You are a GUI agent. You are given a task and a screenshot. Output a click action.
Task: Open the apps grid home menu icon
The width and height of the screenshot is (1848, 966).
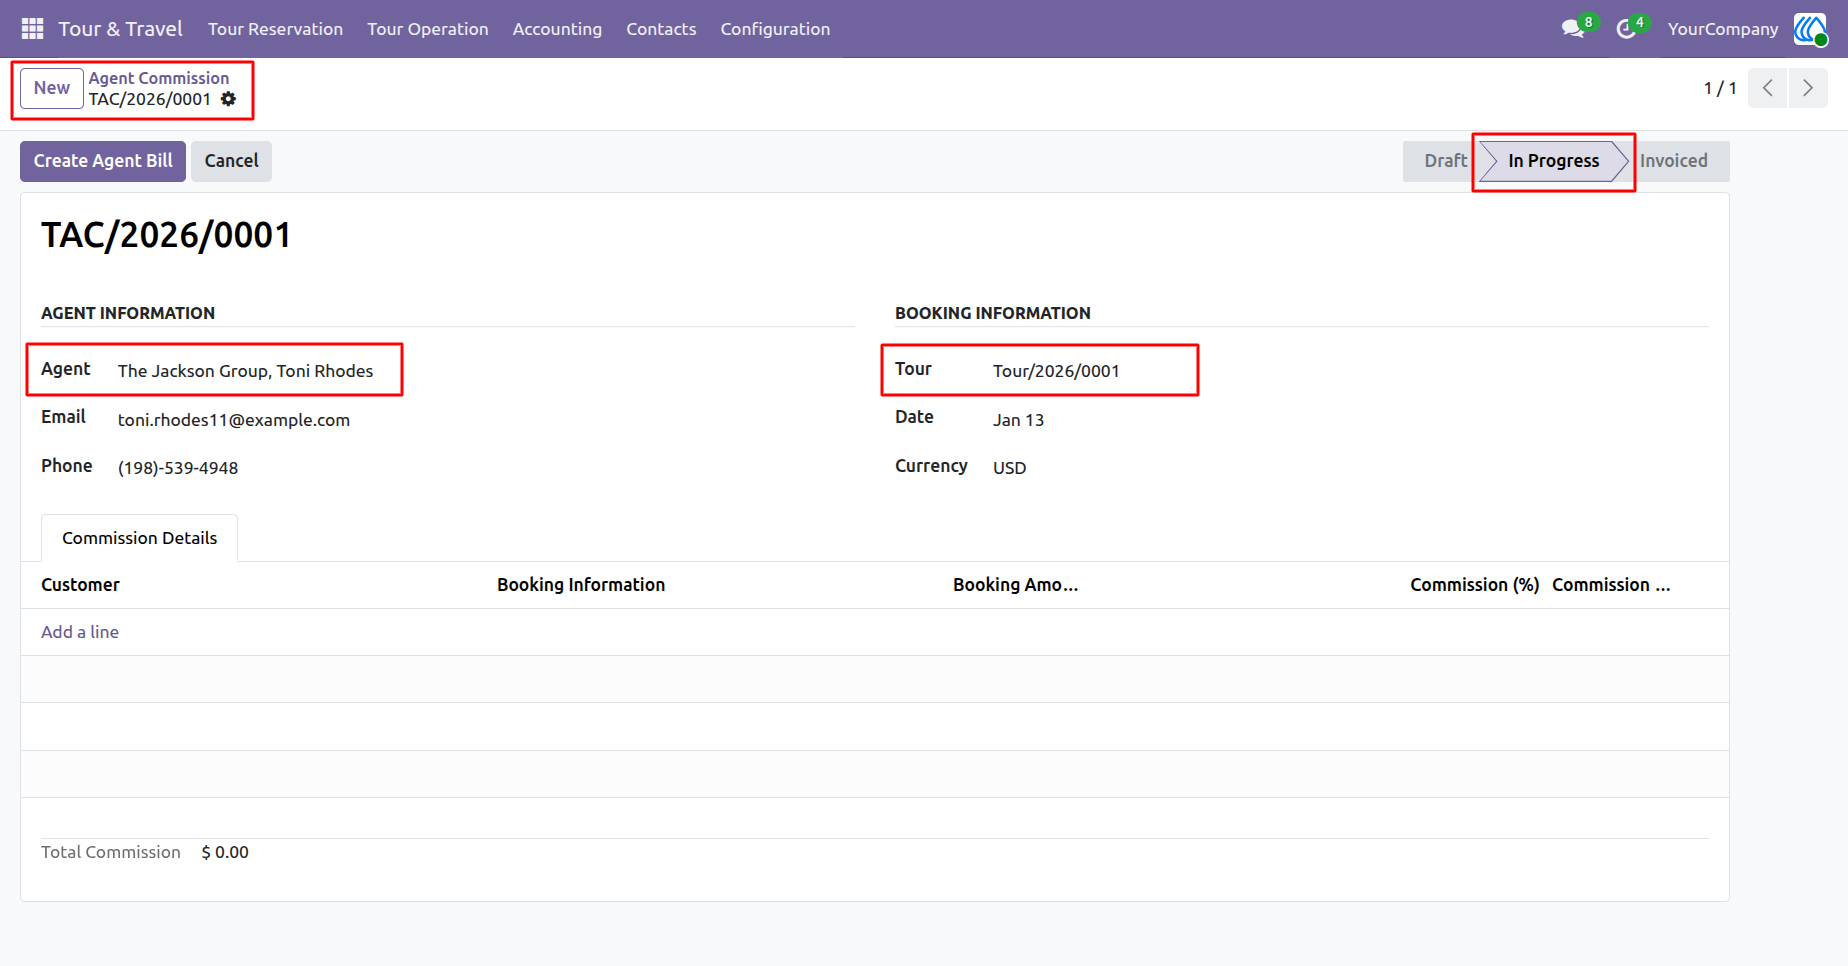point(32,29)
